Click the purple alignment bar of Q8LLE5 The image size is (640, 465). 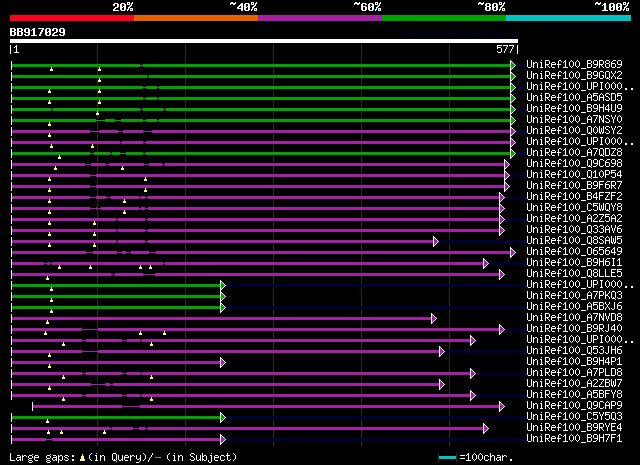(256, 275)
